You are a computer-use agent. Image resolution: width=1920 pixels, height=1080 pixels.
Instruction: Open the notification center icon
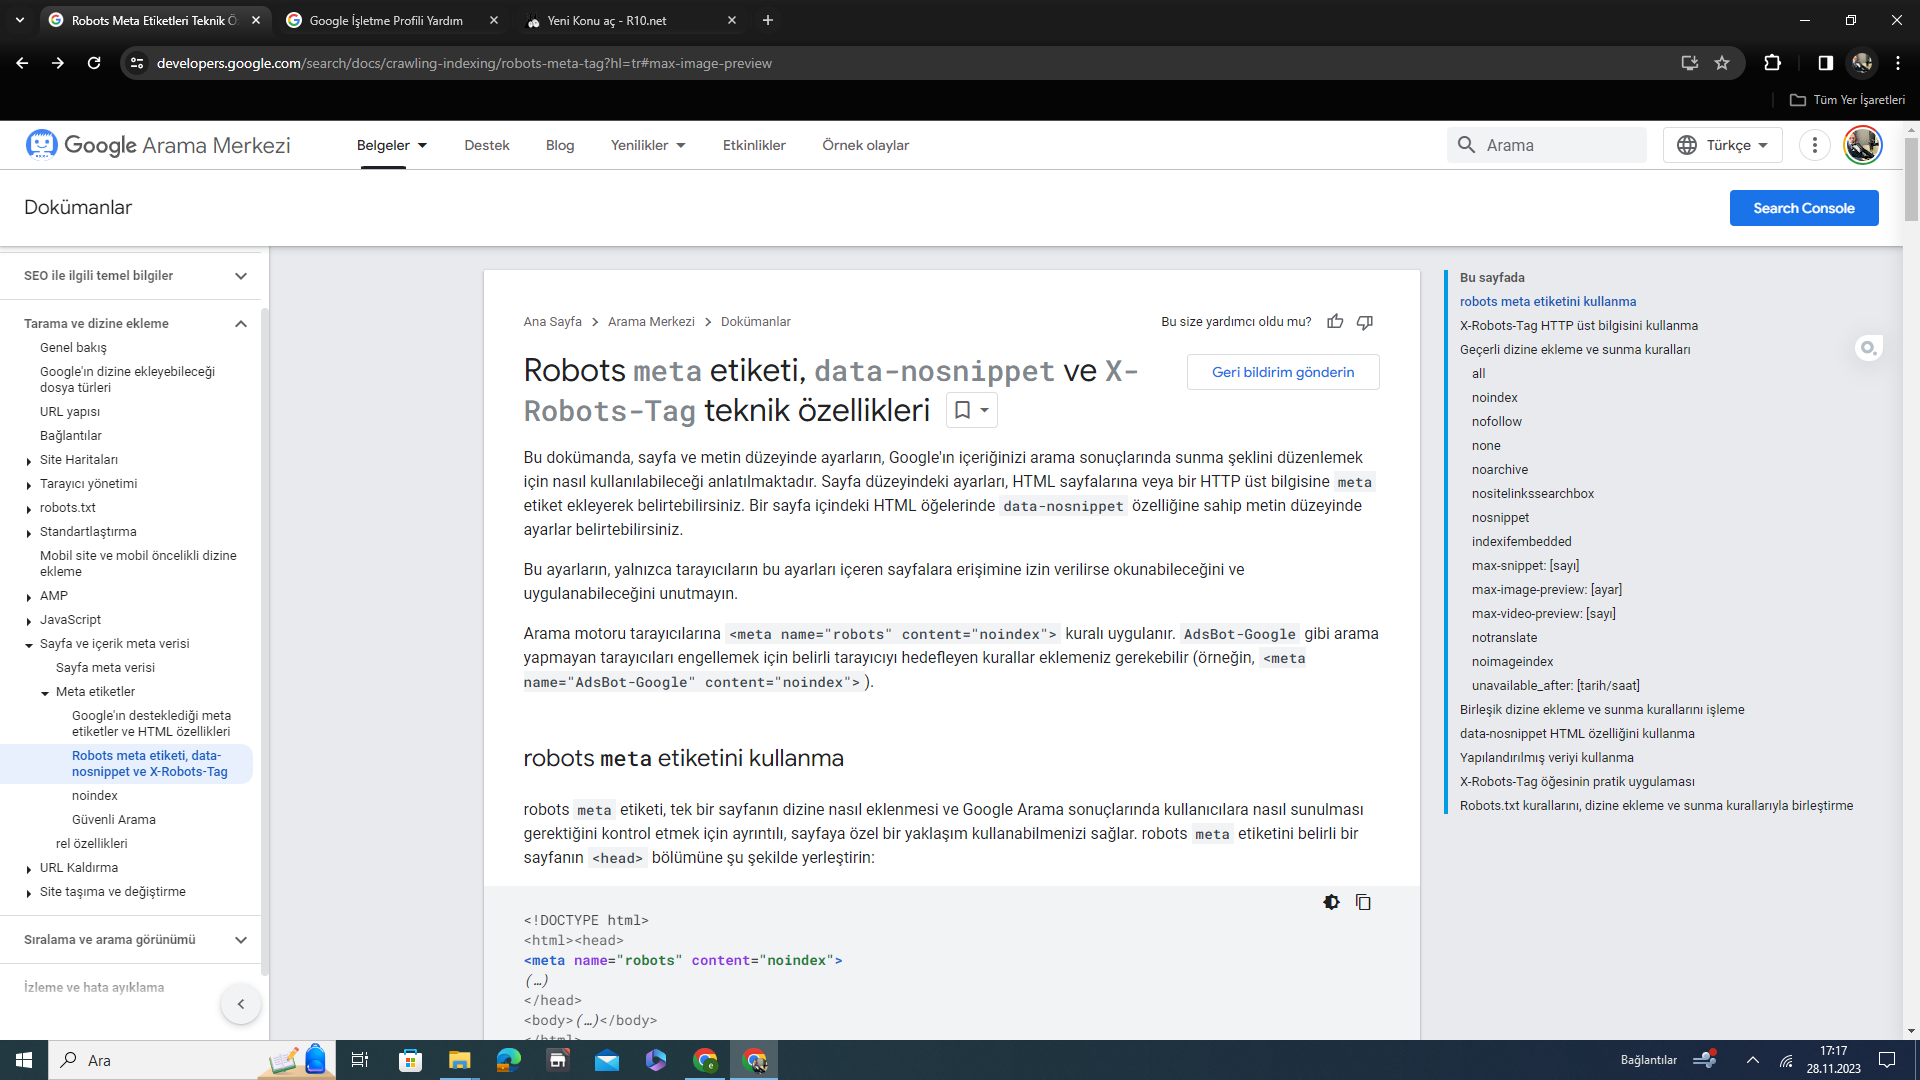pos(1887,1060)
